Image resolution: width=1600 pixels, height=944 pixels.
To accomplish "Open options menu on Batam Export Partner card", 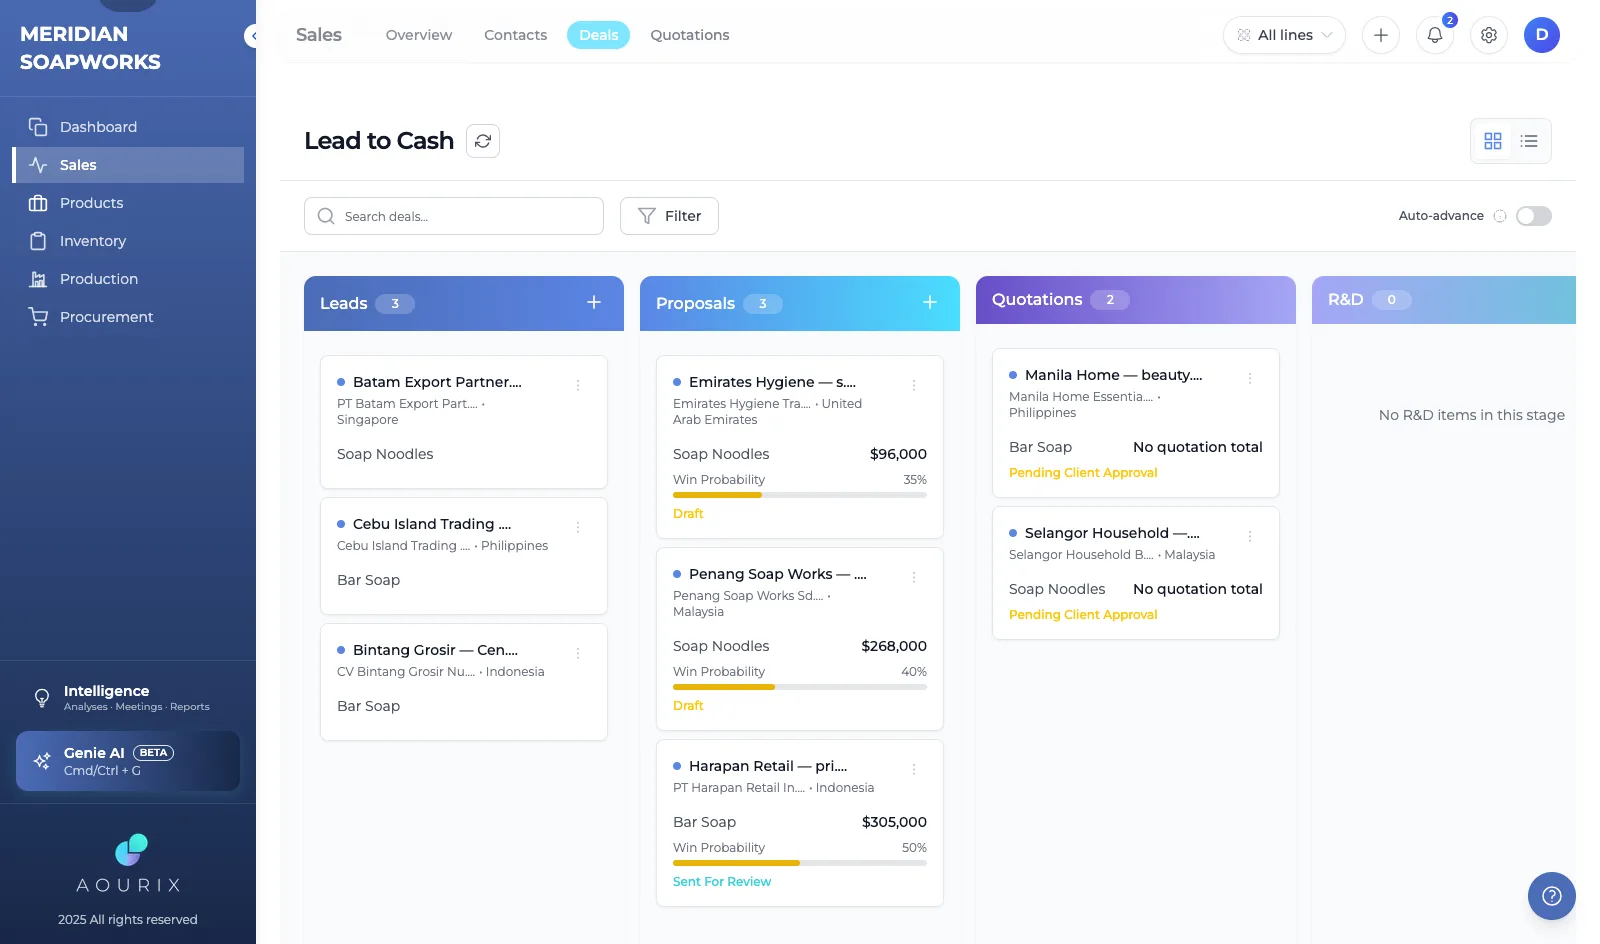I will pos(578,385).
